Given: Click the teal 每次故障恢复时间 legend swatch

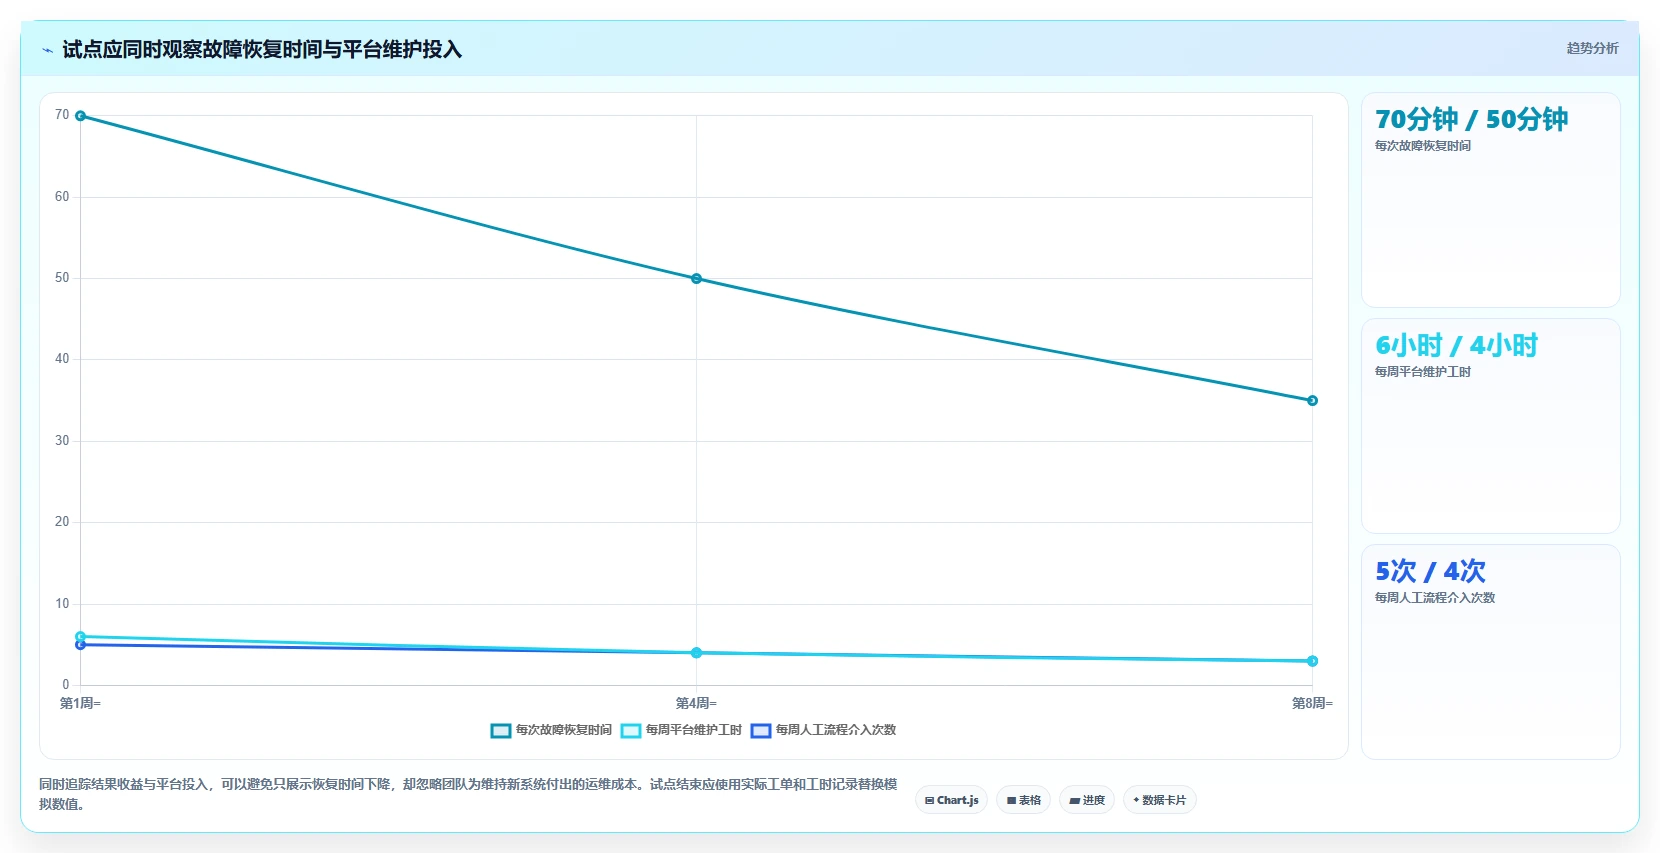Looking at the screenshot, I should pos(501,731).
